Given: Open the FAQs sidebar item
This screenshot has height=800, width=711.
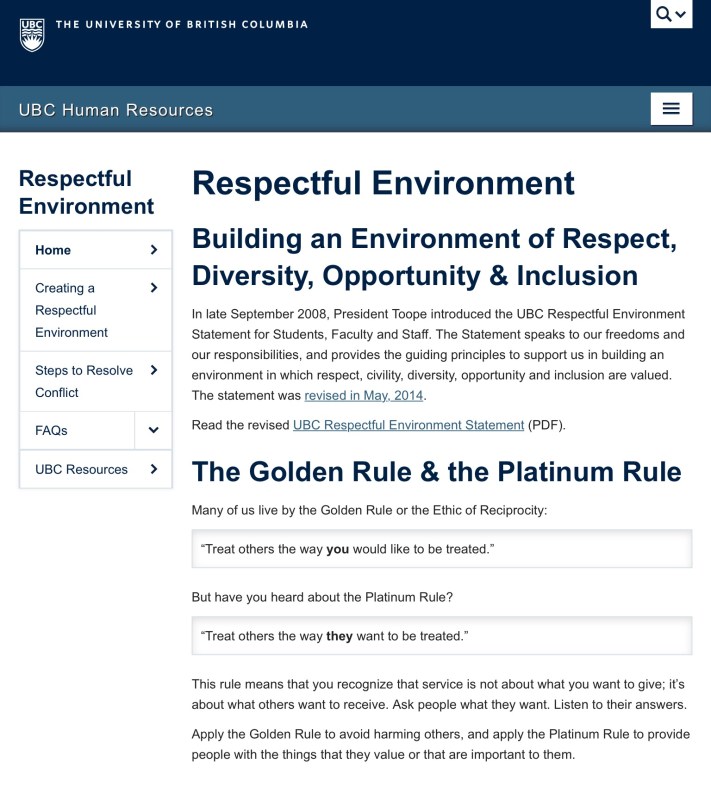Looking at the screenshot, I should (51, 430).
